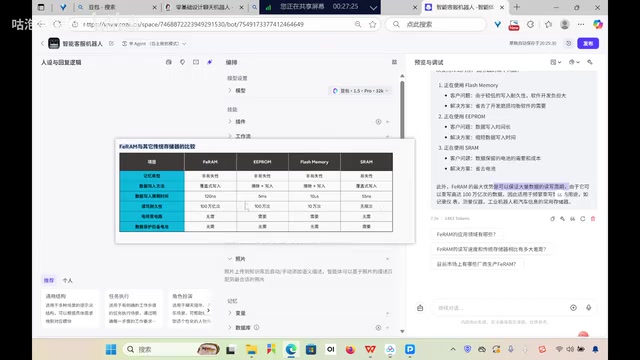Click the info icon beside 数据库
Viewport: 640px width, 360px height.
256,327
